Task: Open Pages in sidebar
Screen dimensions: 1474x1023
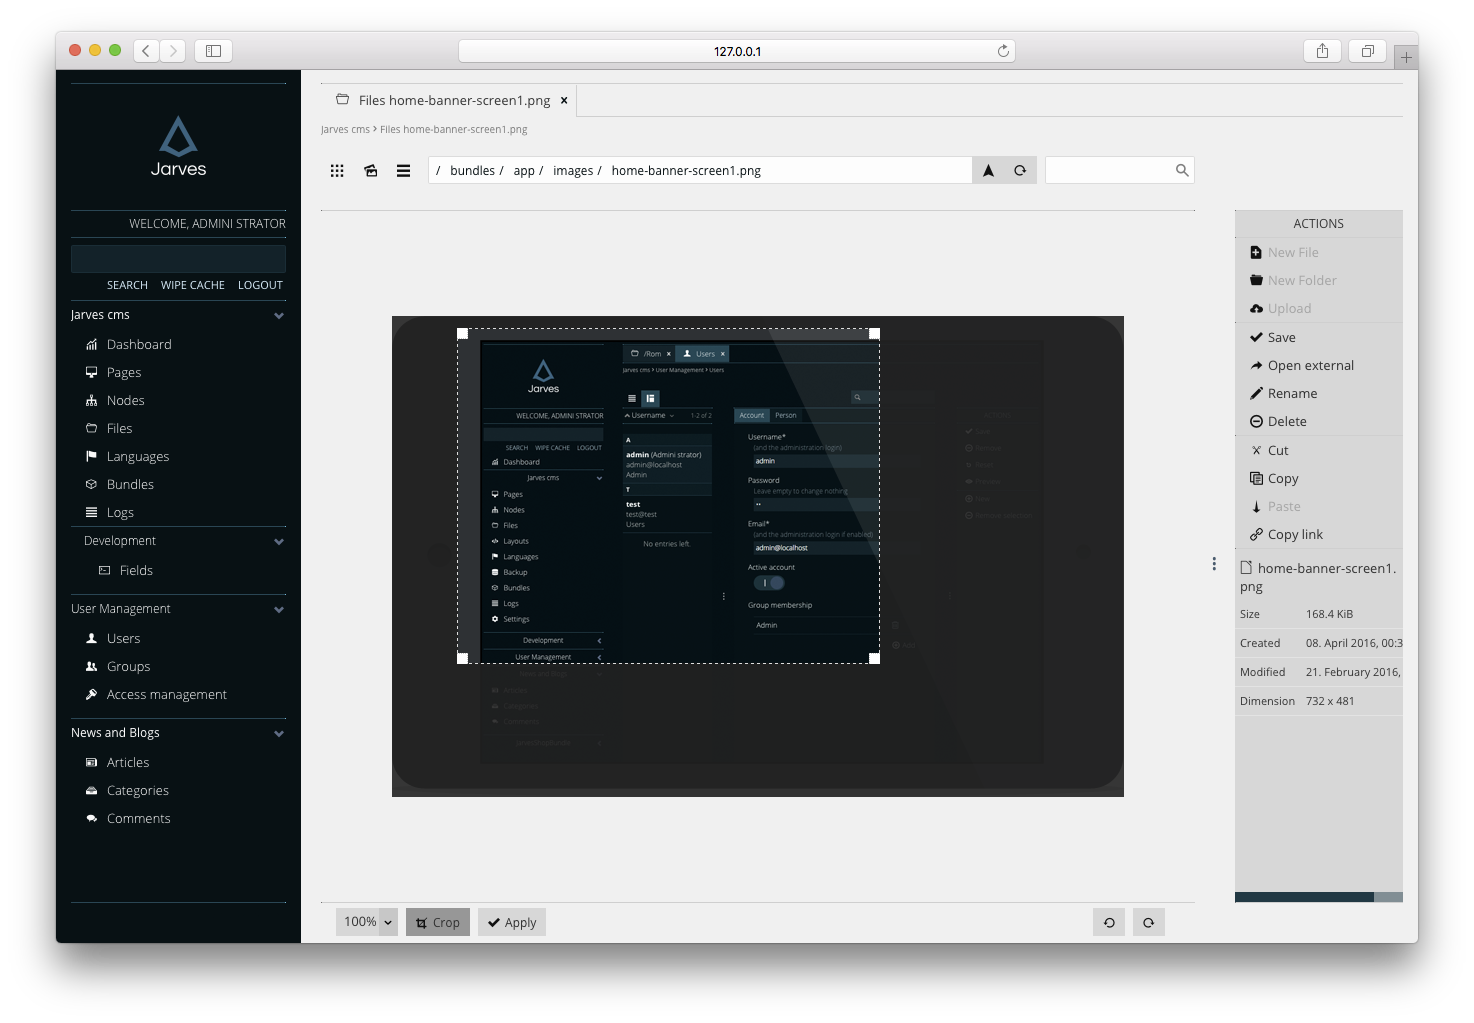Action: [124, 372]
